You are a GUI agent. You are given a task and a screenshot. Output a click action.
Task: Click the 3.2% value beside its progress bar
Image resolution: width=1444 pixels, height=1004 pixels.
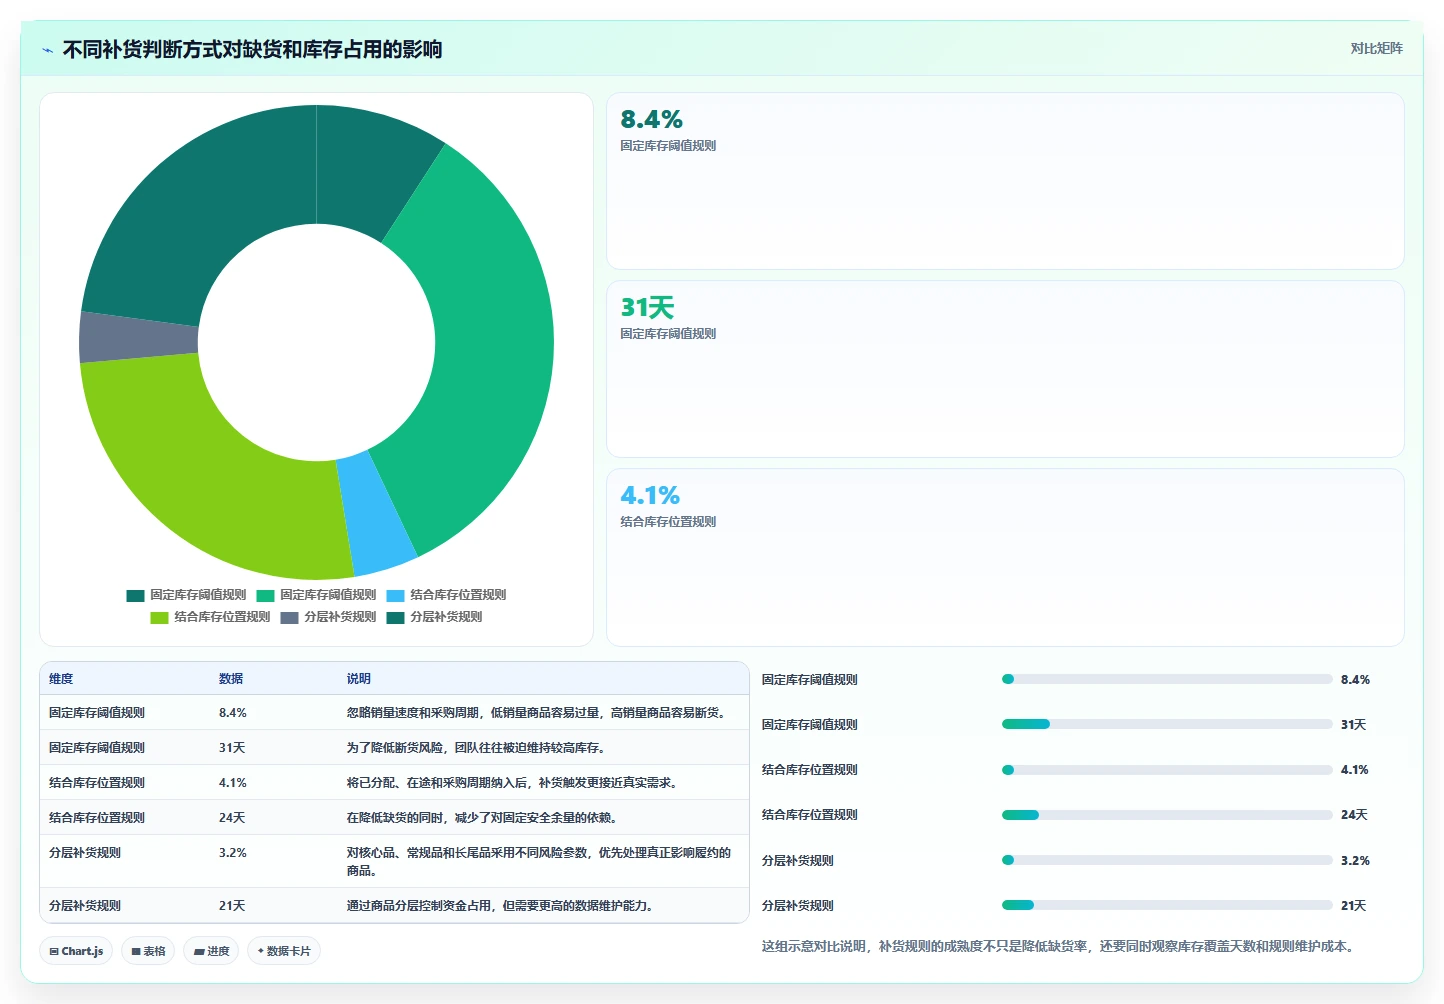(1355, 861)
